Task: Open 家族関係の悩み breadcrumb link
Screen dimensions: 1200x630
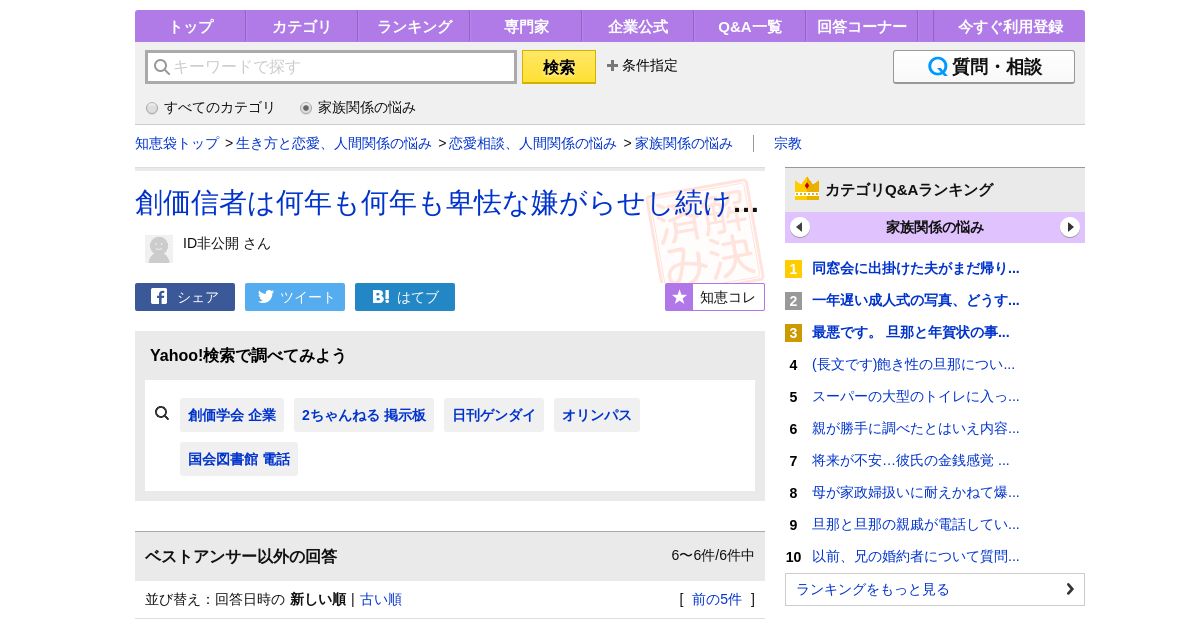Action: pos(684,143)
